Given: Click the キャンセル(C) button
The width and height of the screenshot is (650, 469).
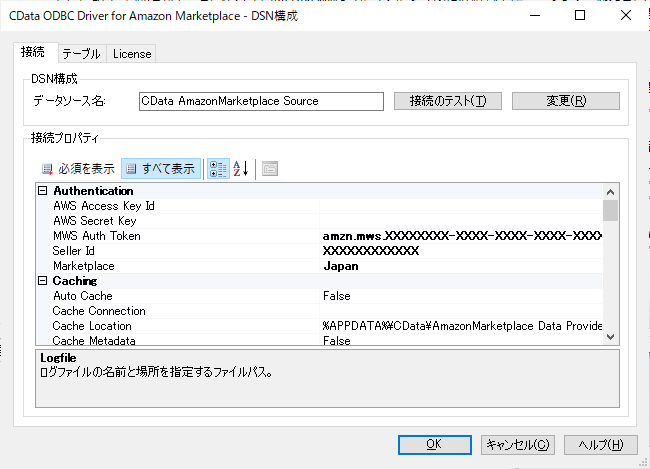Looking at the screenshot, I should (517, 445).
